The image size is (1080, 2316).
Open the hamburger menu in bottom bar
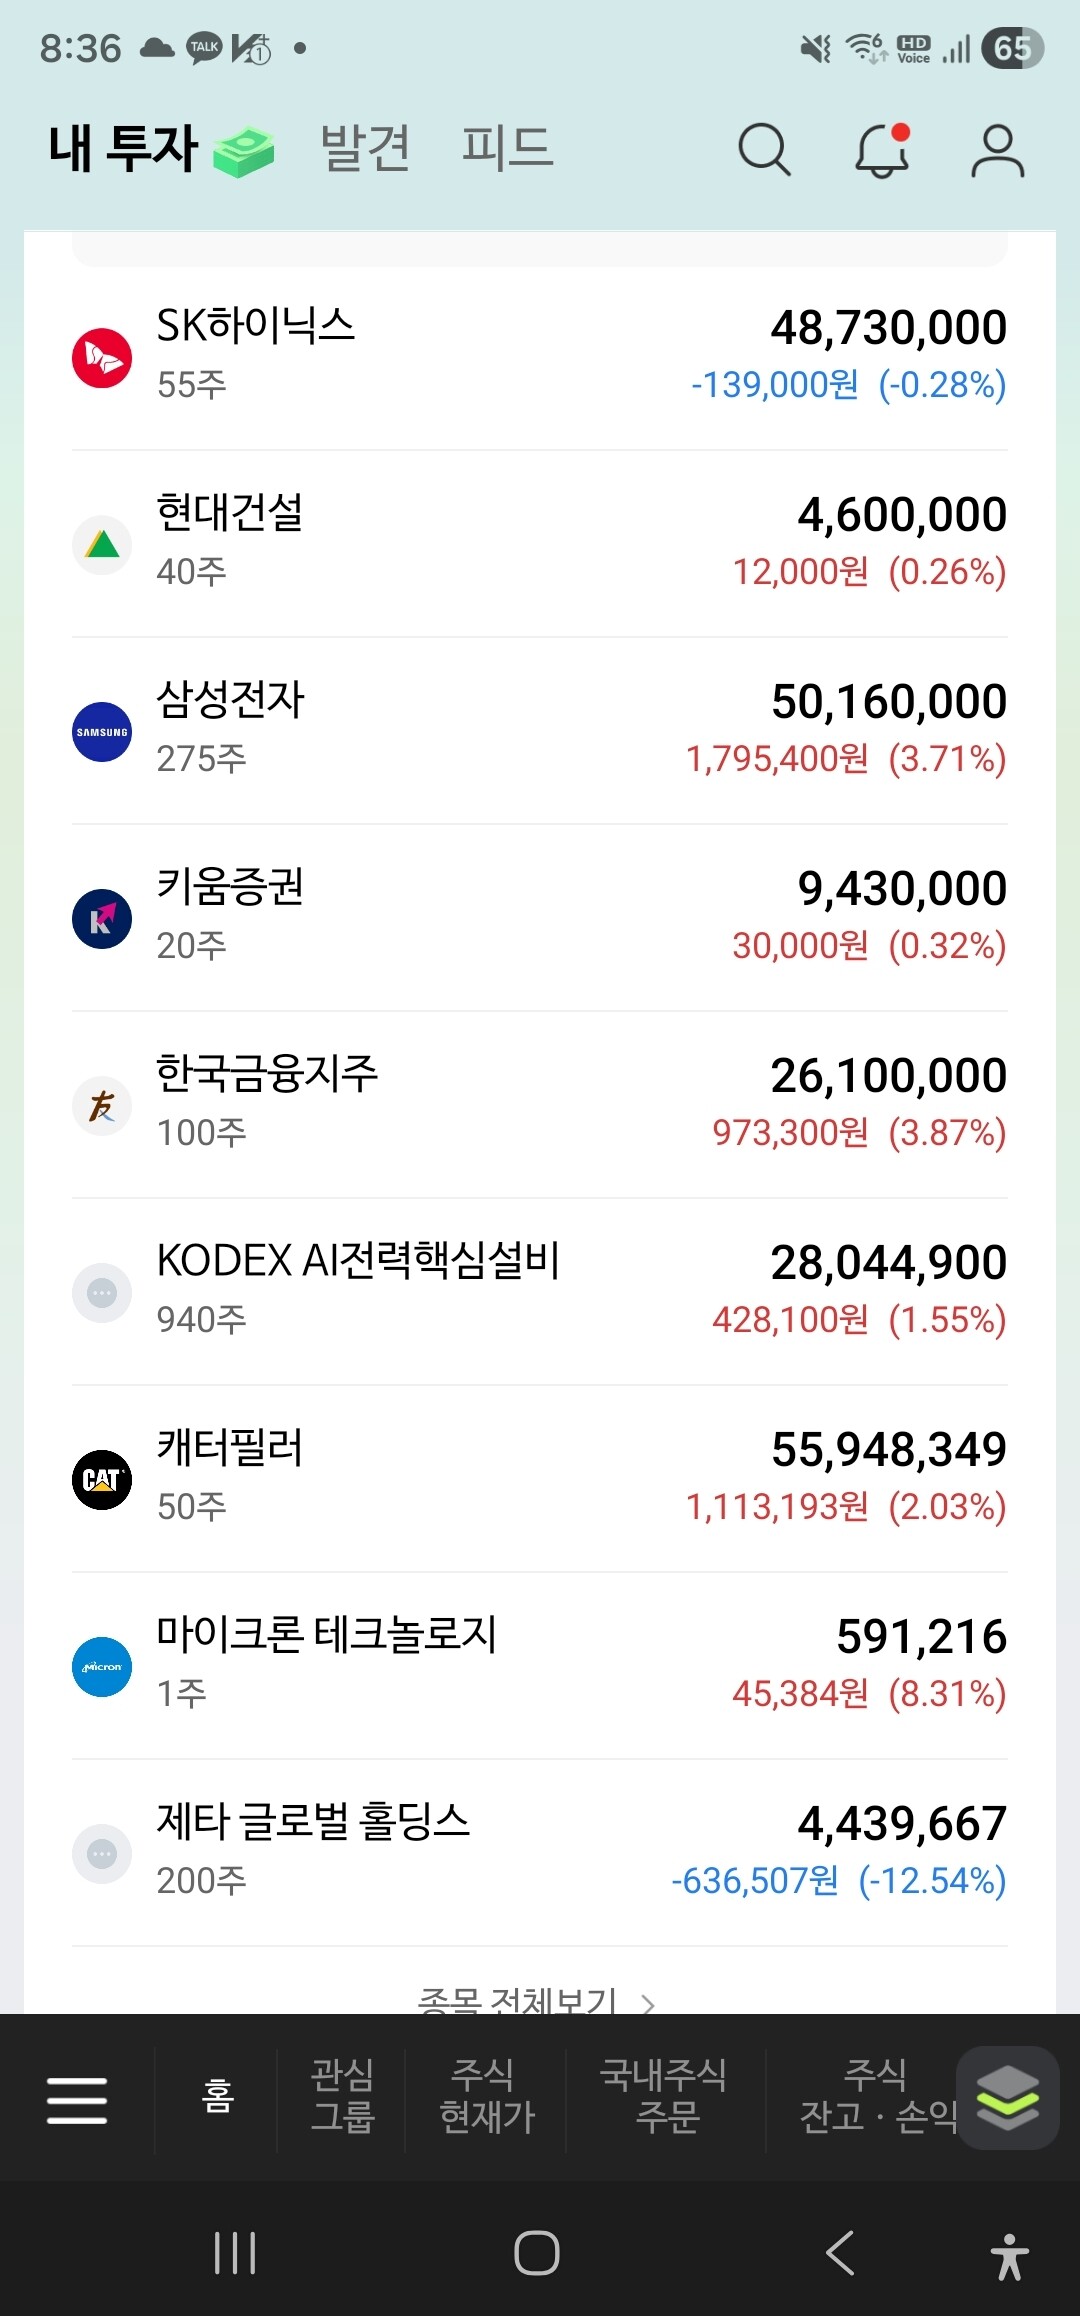[77, 2098]
